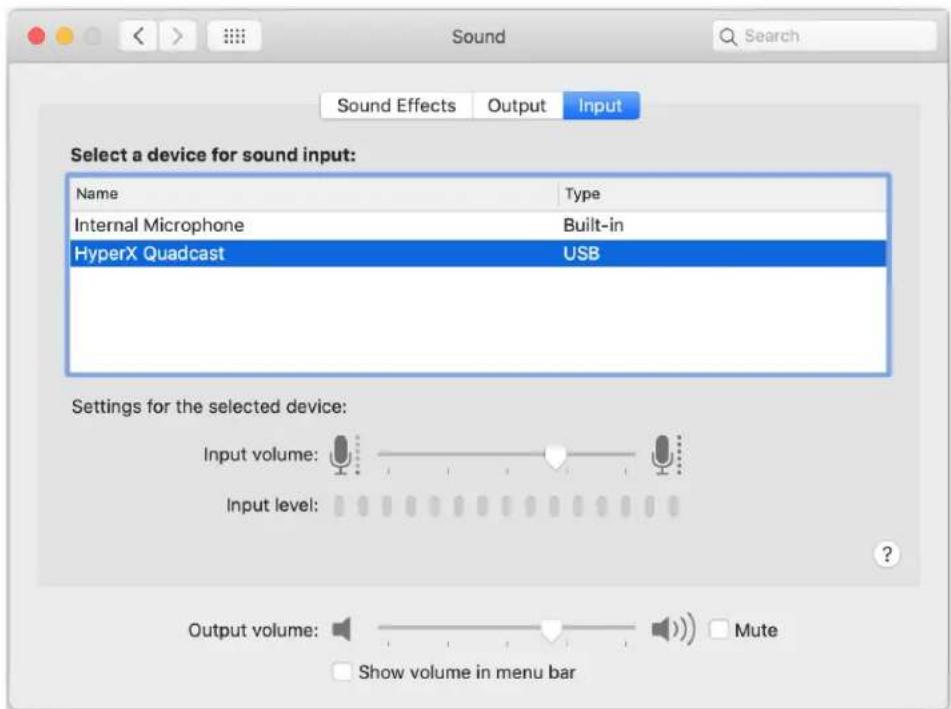Switch to the Sound Effects tab

point(397,106)
